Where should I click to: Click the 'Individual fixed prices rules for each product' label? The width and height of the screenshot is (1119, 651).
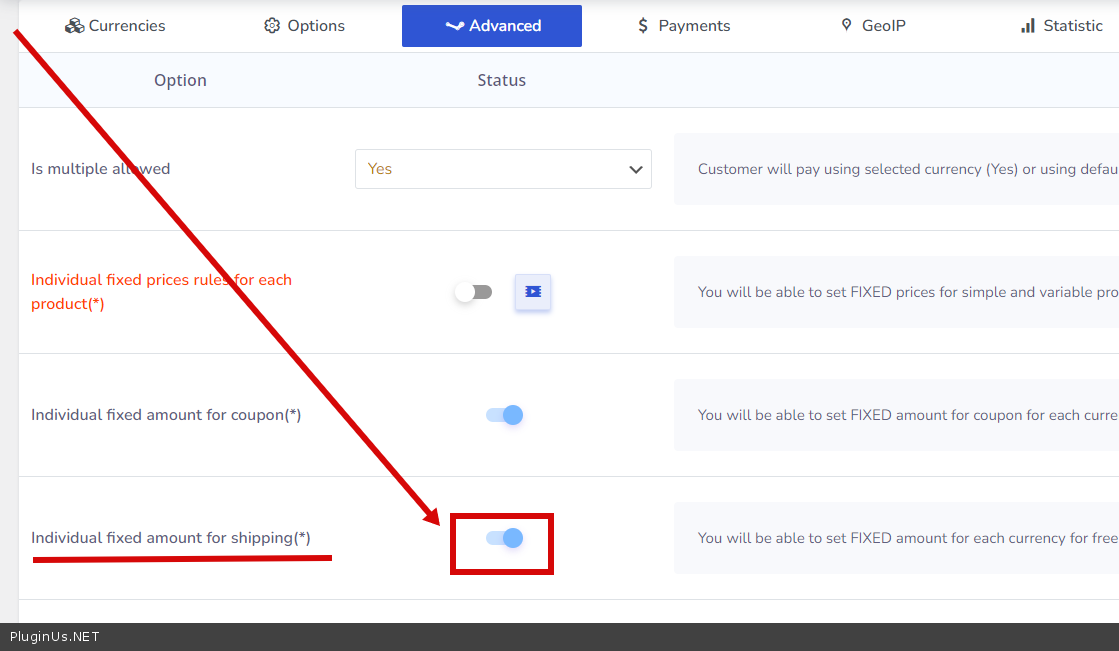pos(161,292)
